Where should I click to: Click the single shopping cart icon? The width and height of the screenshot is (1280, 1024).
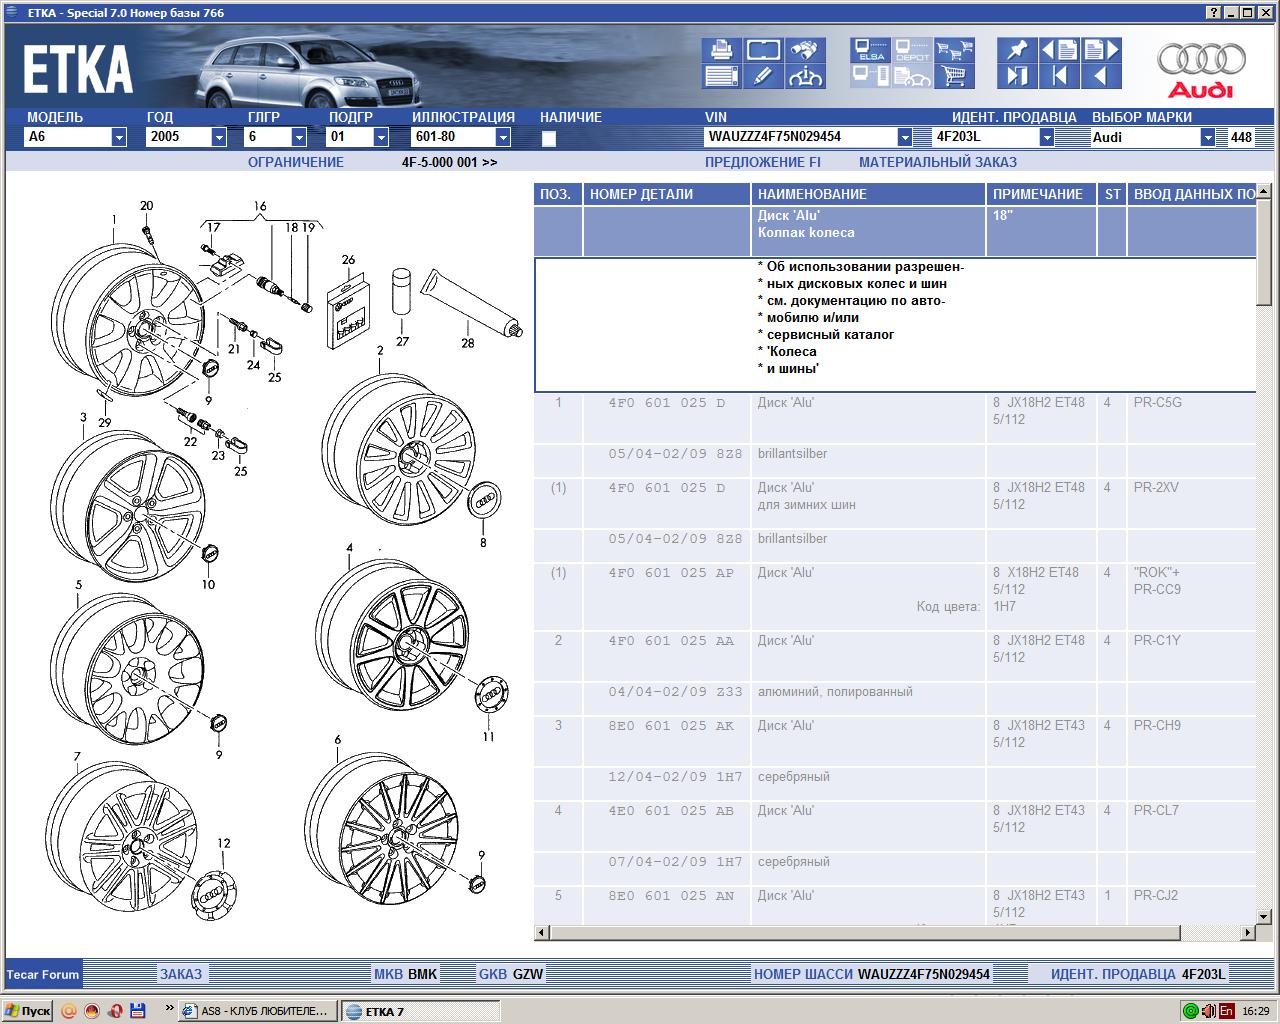pyautogui.click(x=955, y=76)
